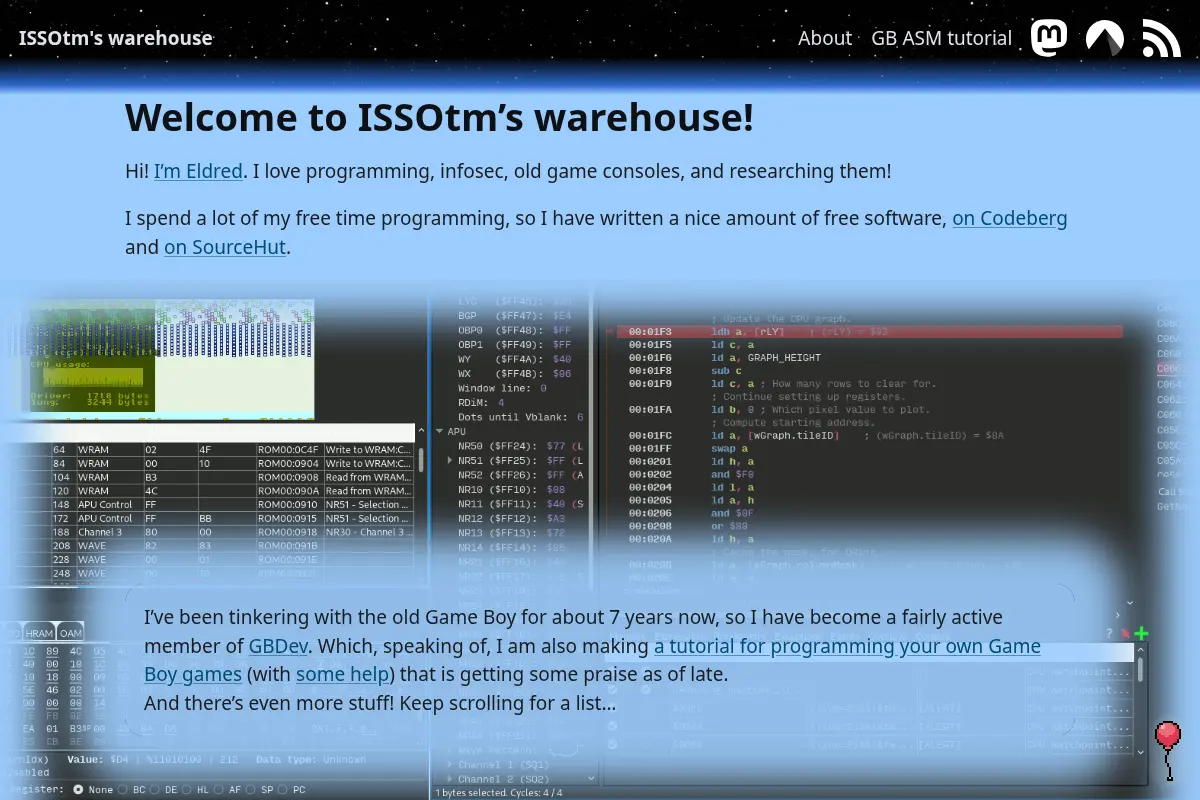1200x800 pixels.
Task: Click the OBP0 ($FF48) register line
Action: pyautogui.click(x=515, y=329)
